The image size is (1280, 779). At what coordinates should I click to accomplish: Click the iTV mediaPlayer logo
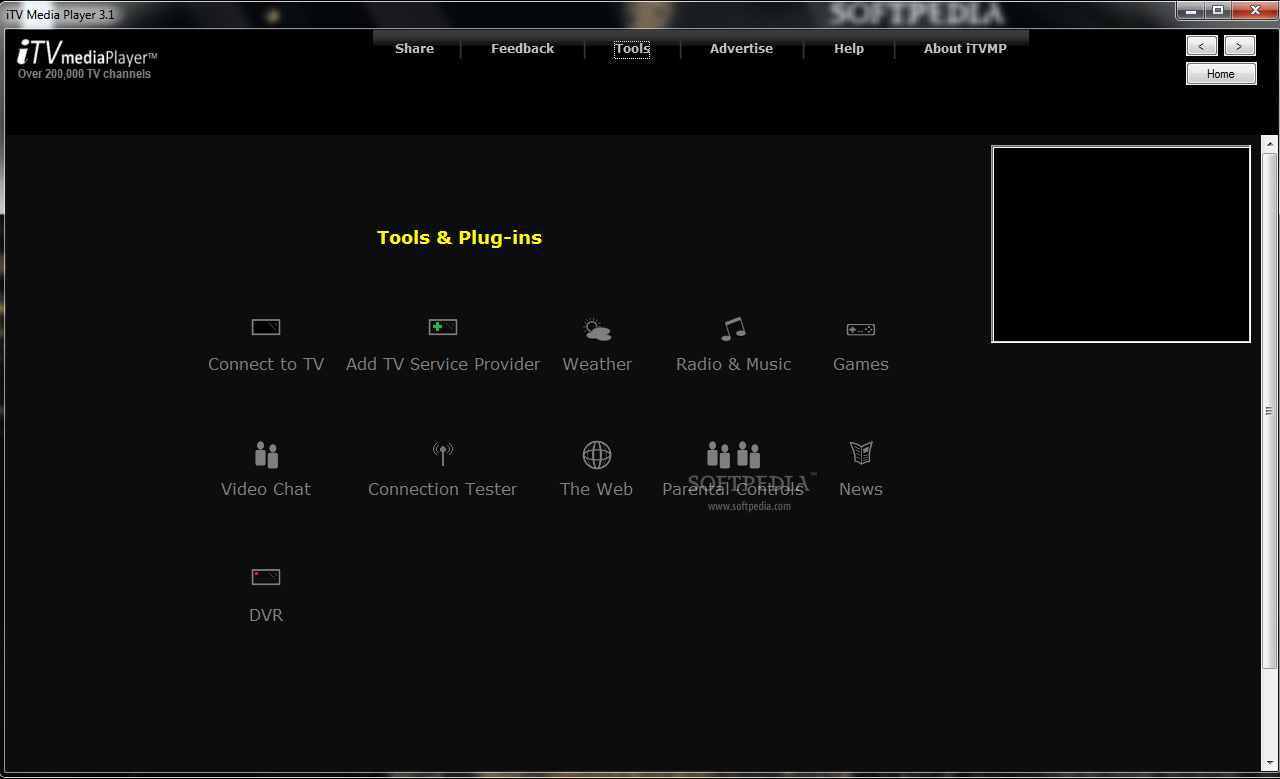pos(87,53)
